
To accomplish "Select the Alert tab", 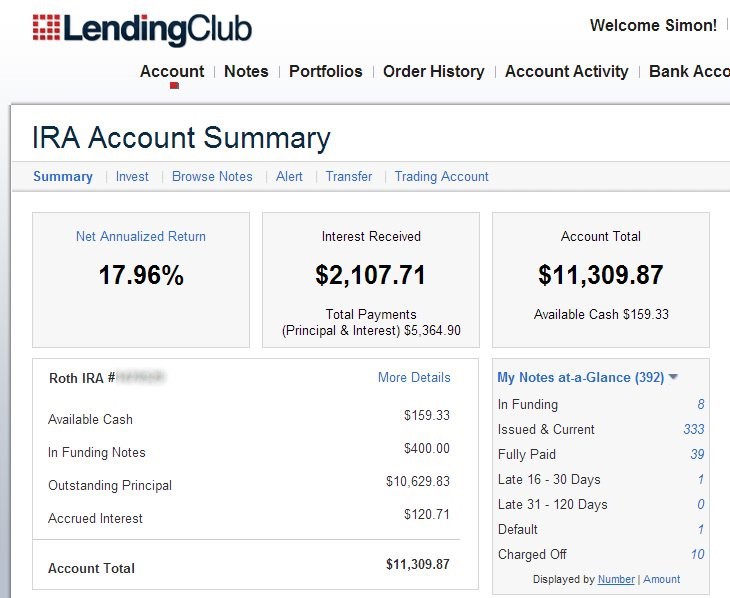I will pyautogui.click(x=289, y=177).
